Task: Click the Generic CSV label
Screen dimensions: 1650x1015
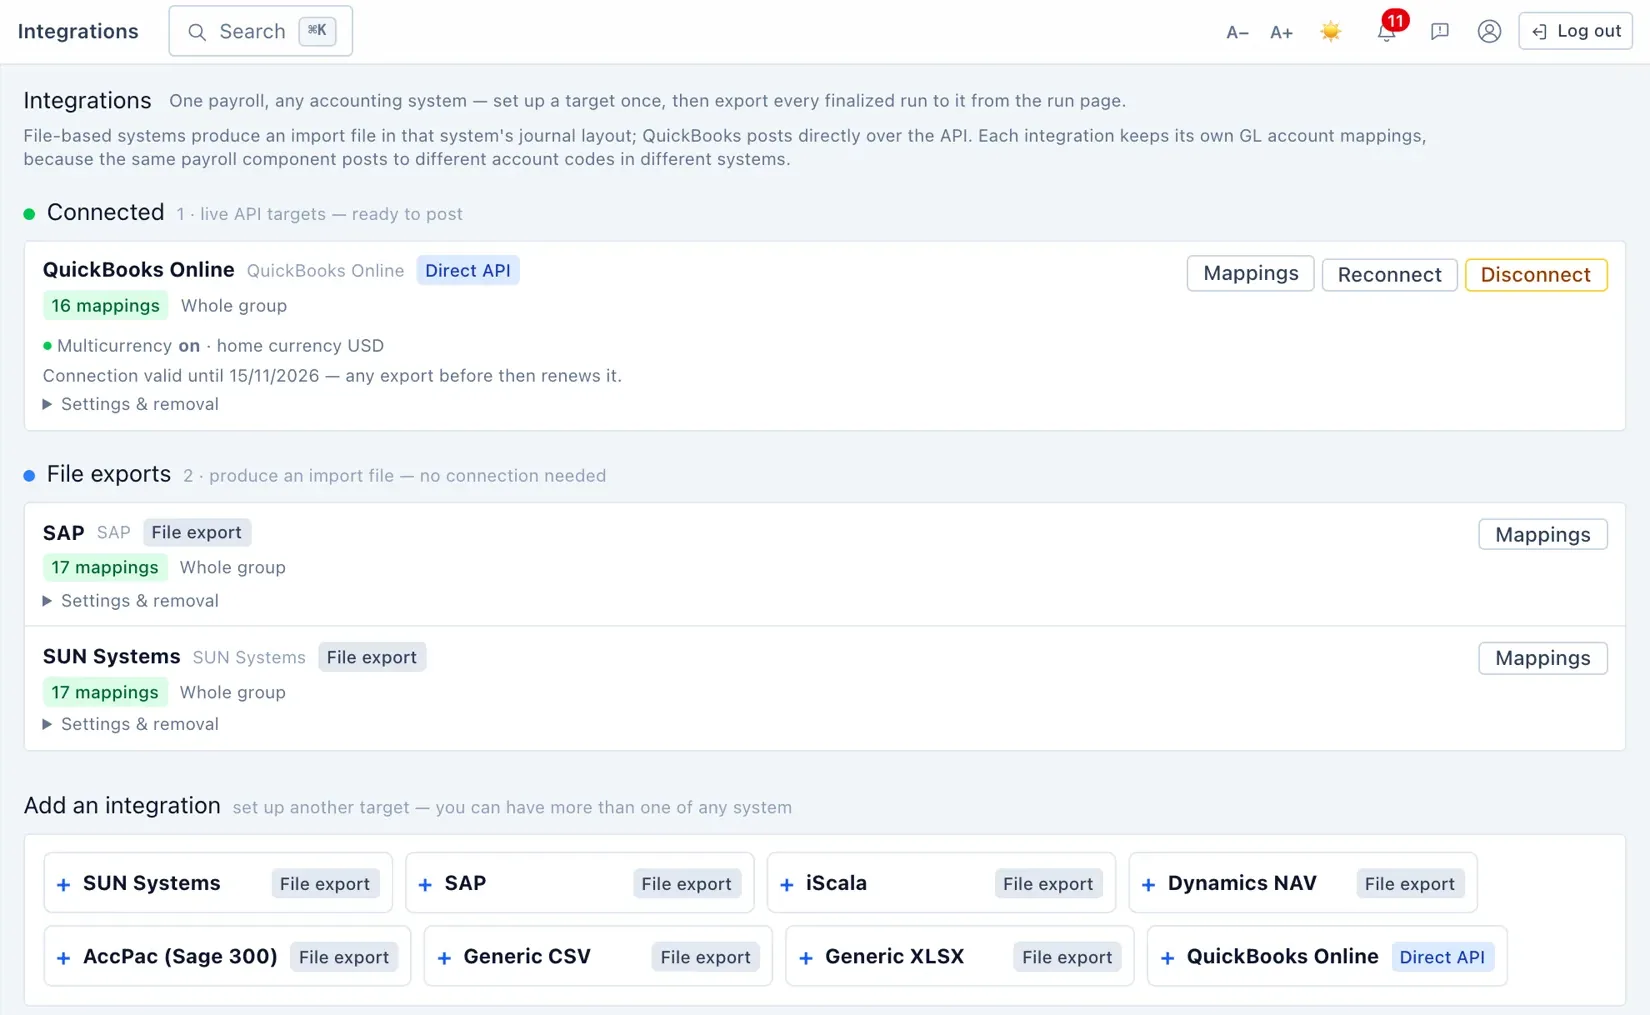Action: pyautogui.click(x=527, y=956)
